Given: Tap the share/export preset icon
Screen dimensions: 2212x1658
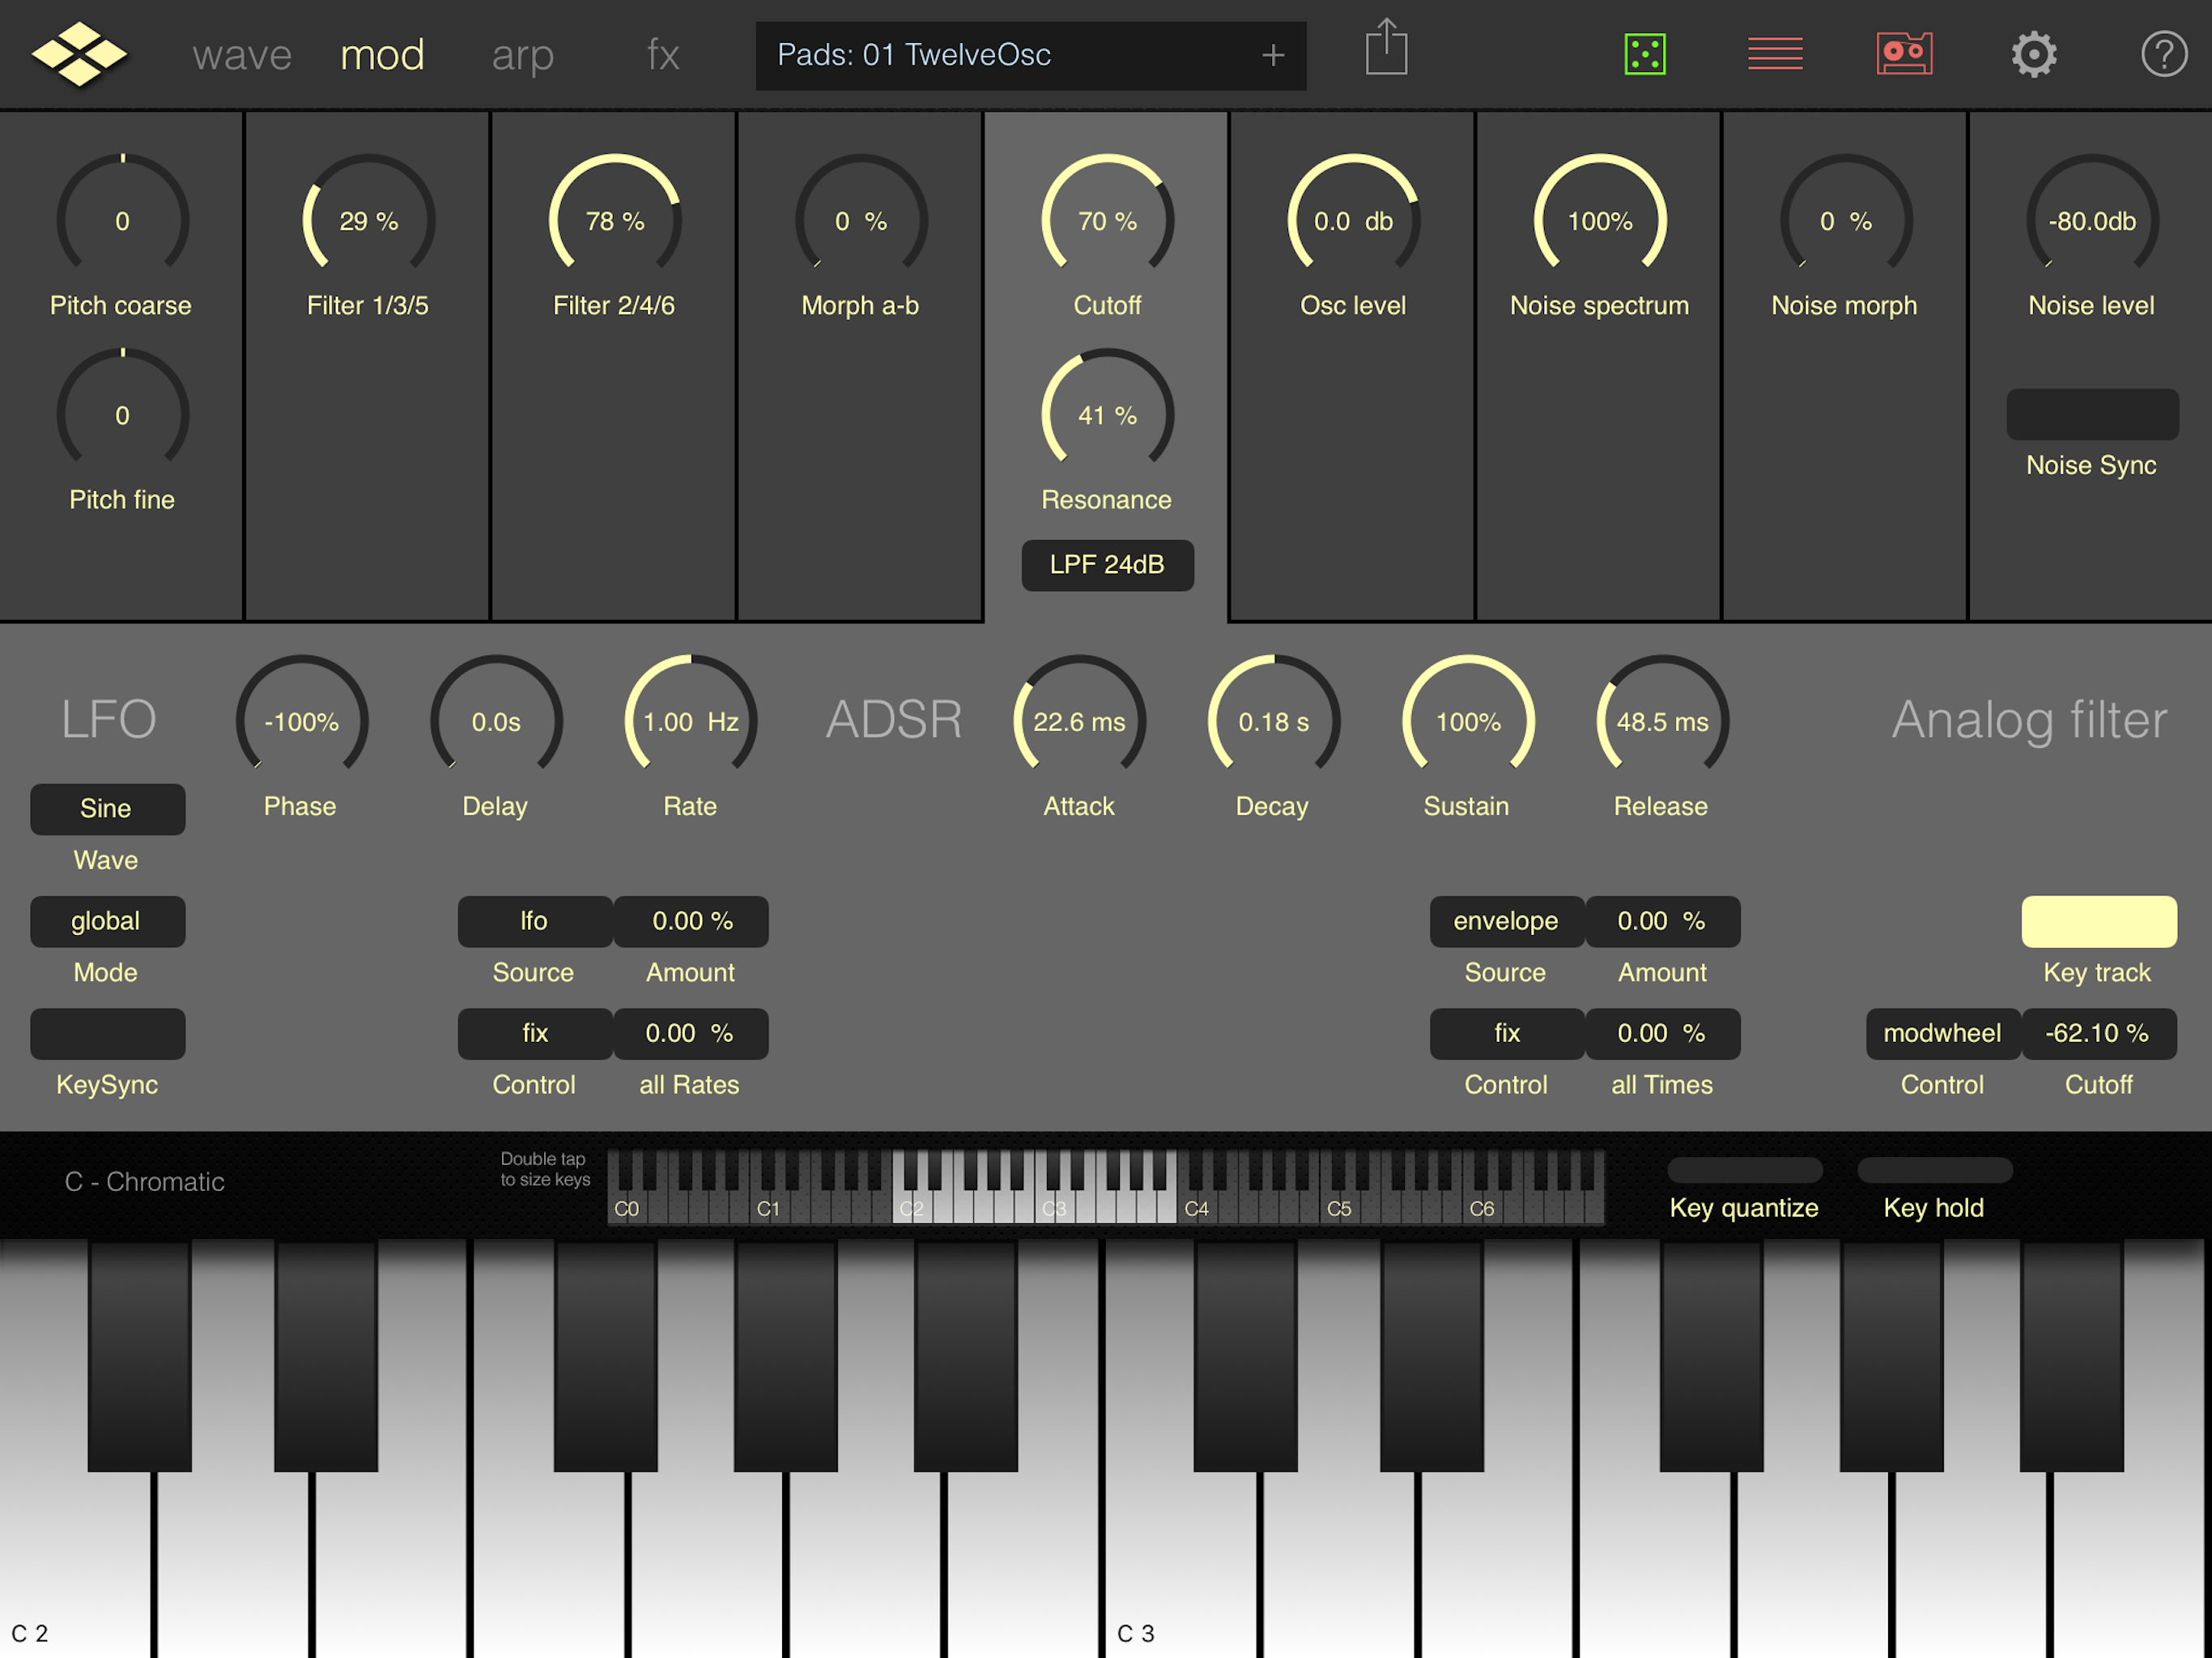Looking at the screenshot, I should pos(1386,47).
